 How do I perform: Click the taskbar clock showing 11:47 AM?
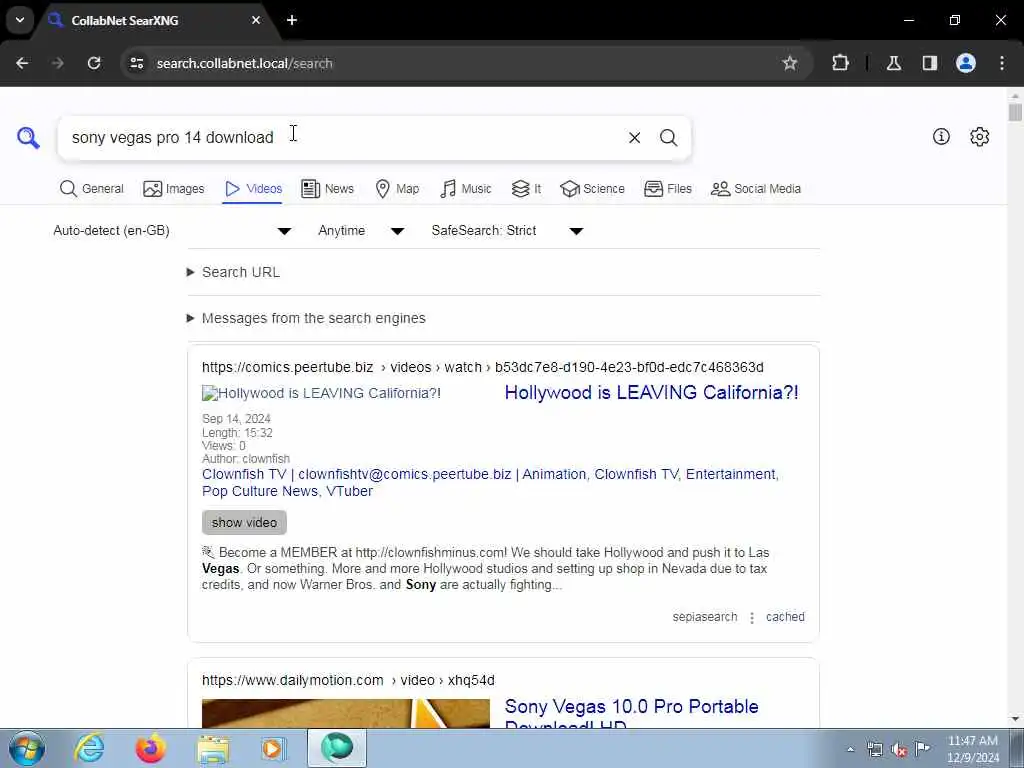[973, 748]
